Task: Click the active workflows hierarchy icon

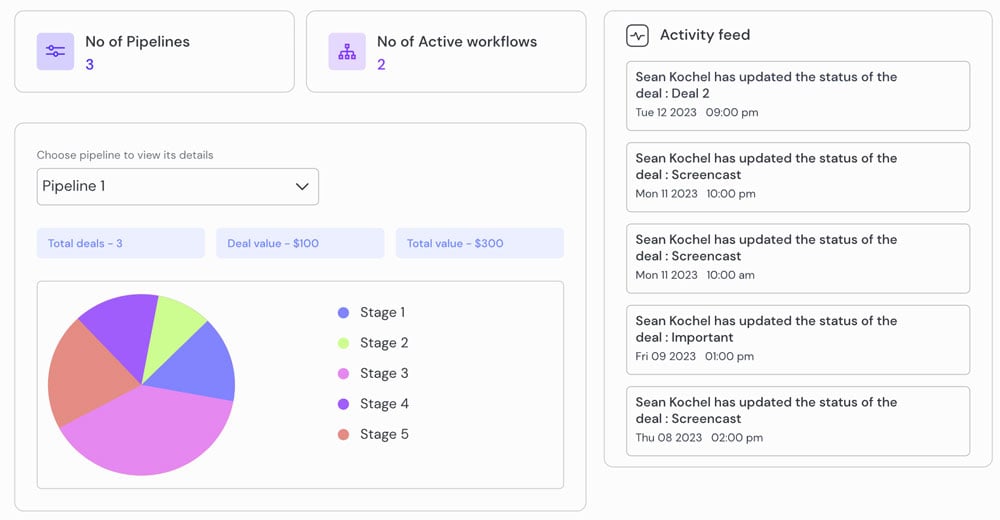Action: click(347, 52)
